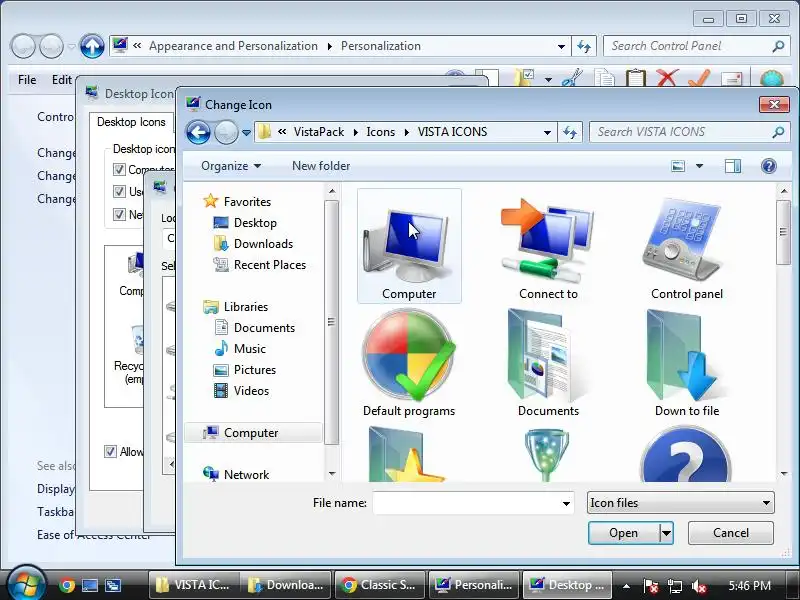Click Search Control Panel field

click(x=696, y=46)
